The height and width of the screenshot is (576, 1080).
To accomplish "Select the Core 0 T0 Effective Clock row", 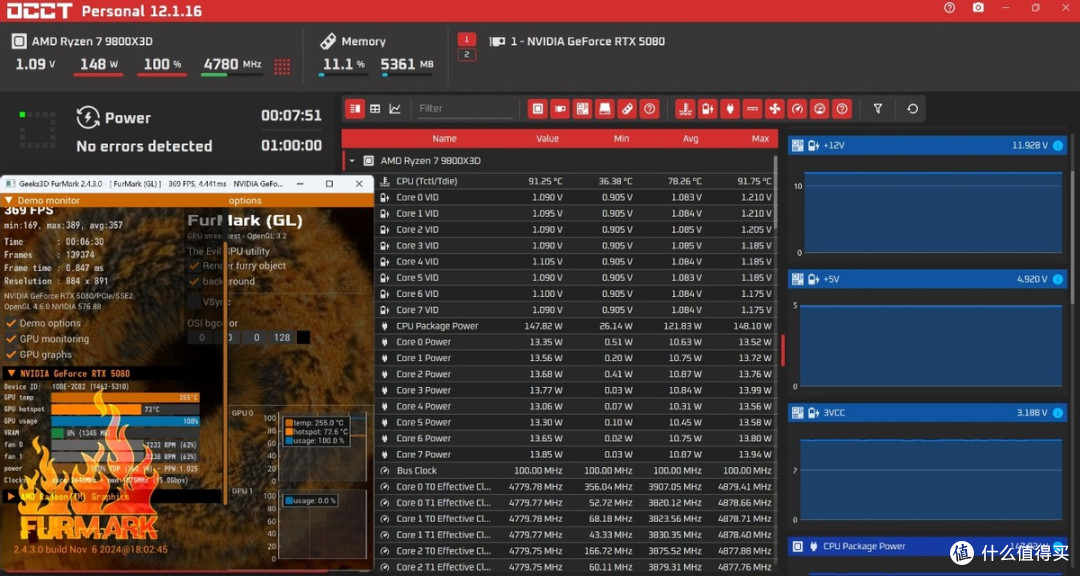I will (x=575, y=487).
